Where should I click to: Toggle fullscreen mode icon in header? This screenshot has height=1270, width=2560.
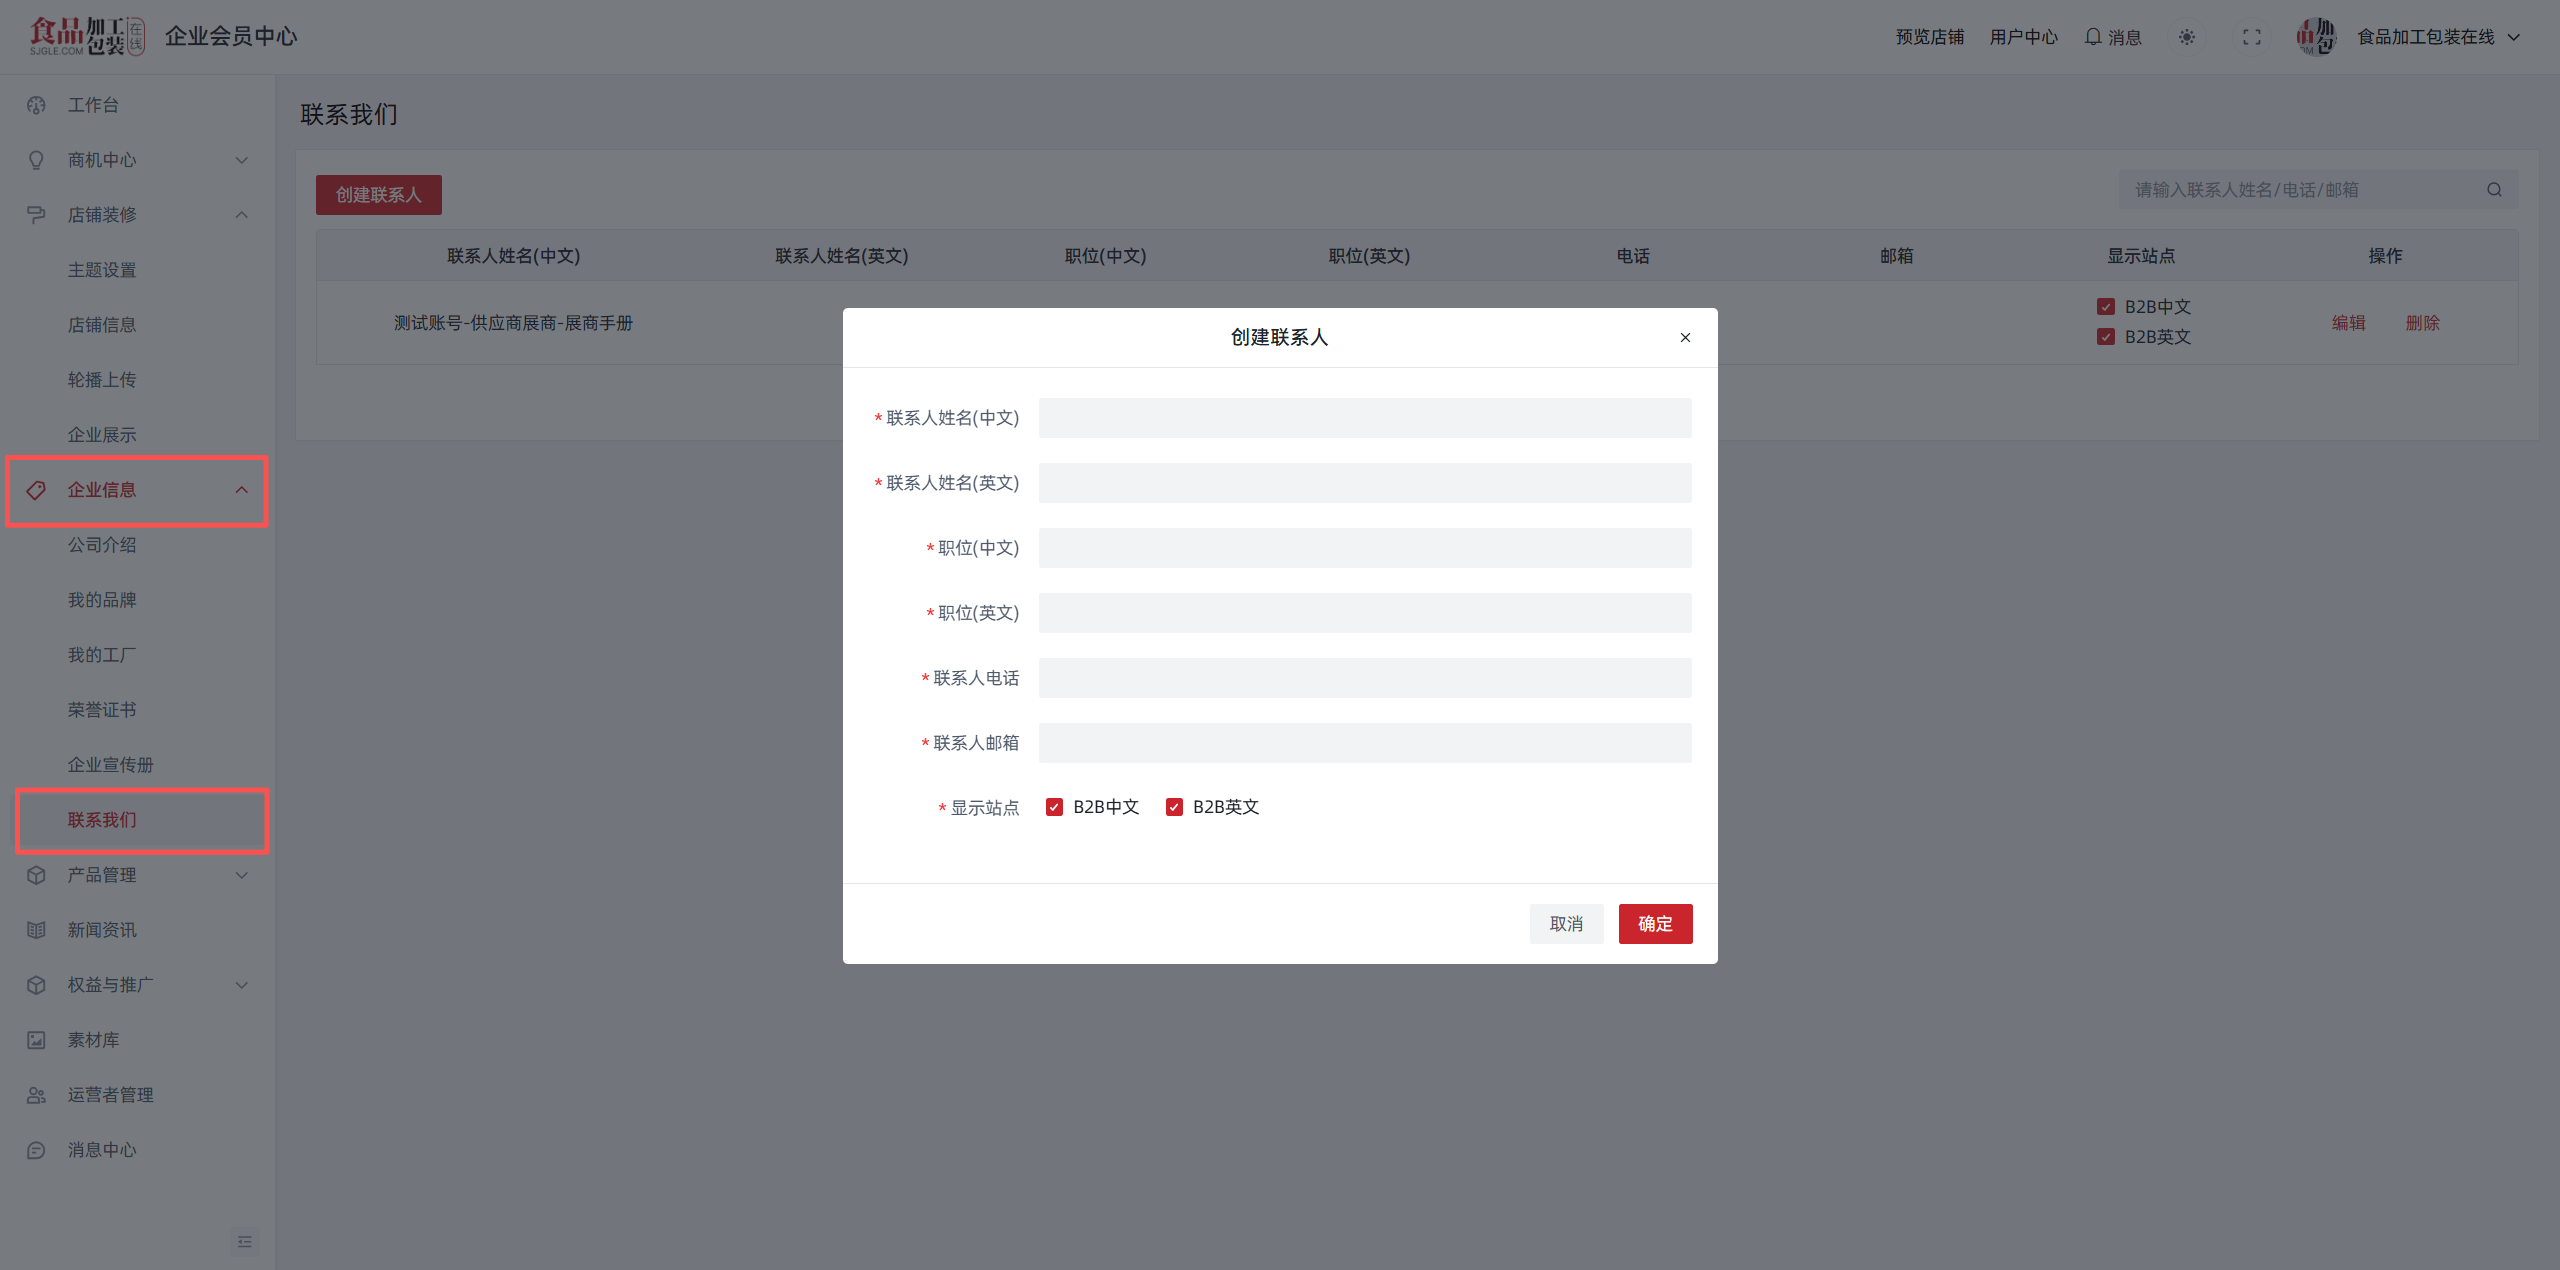[x=2251, y=37]
